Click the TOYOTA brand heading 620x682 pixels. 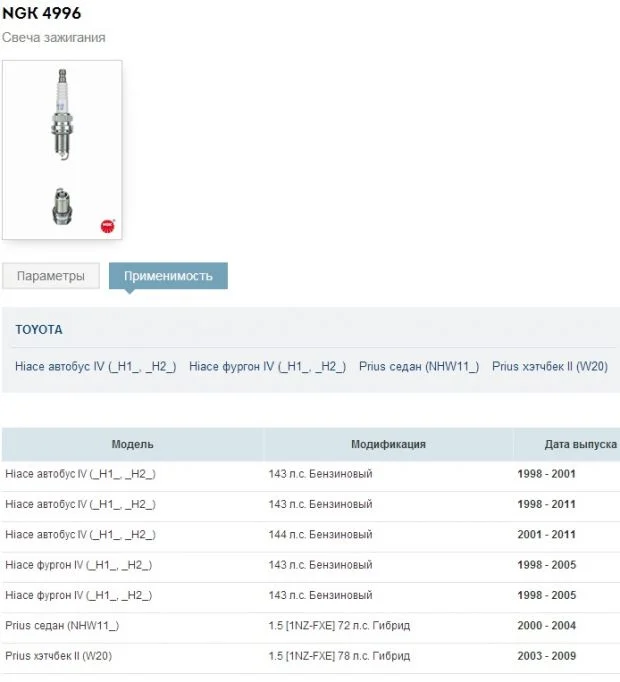[x=39, y=330]
